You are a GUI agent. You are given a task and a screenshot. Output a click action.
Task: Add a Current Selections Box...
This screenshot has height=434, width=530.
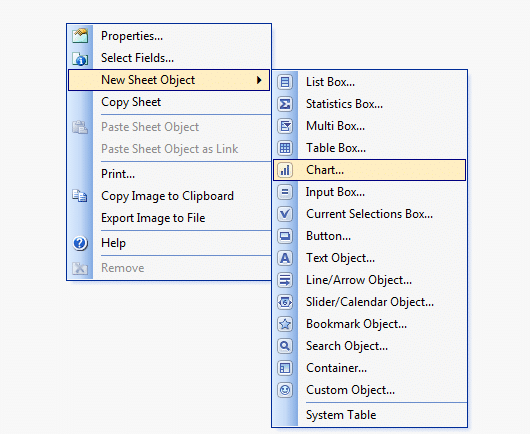click(369, 214)
